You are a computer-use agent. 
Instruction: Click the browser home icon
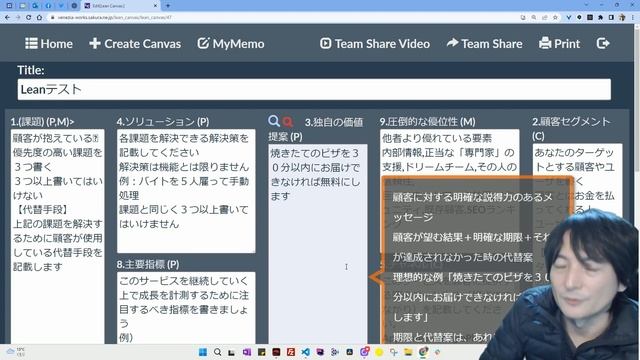(x=39, y=18)
